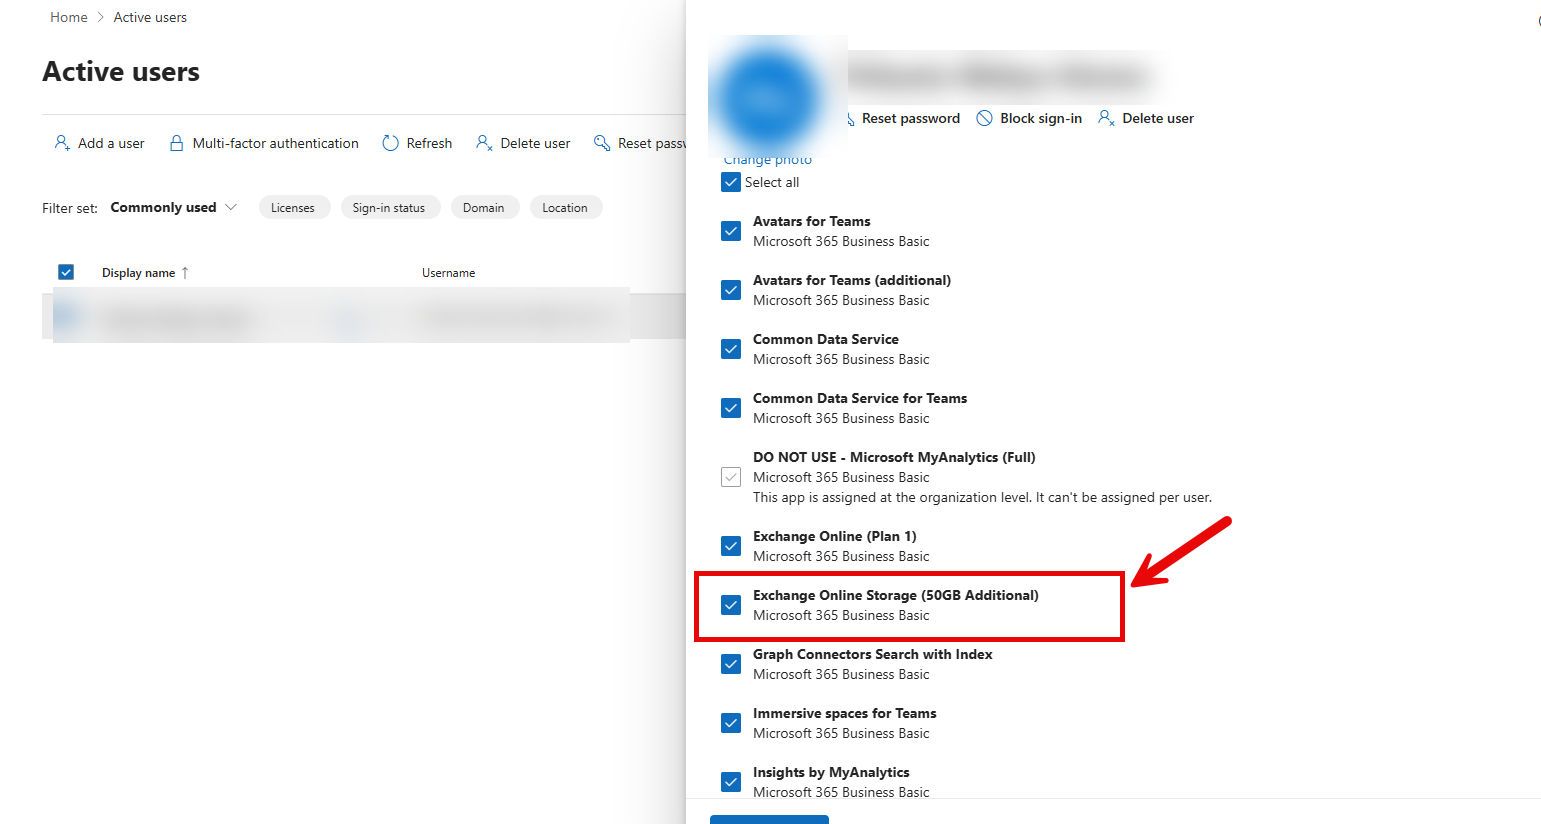Uncheck Exchange Online Storage (50GB Additional) checkbox
1541x824 pixels.
pyautogui.click(x=731, y=605)
